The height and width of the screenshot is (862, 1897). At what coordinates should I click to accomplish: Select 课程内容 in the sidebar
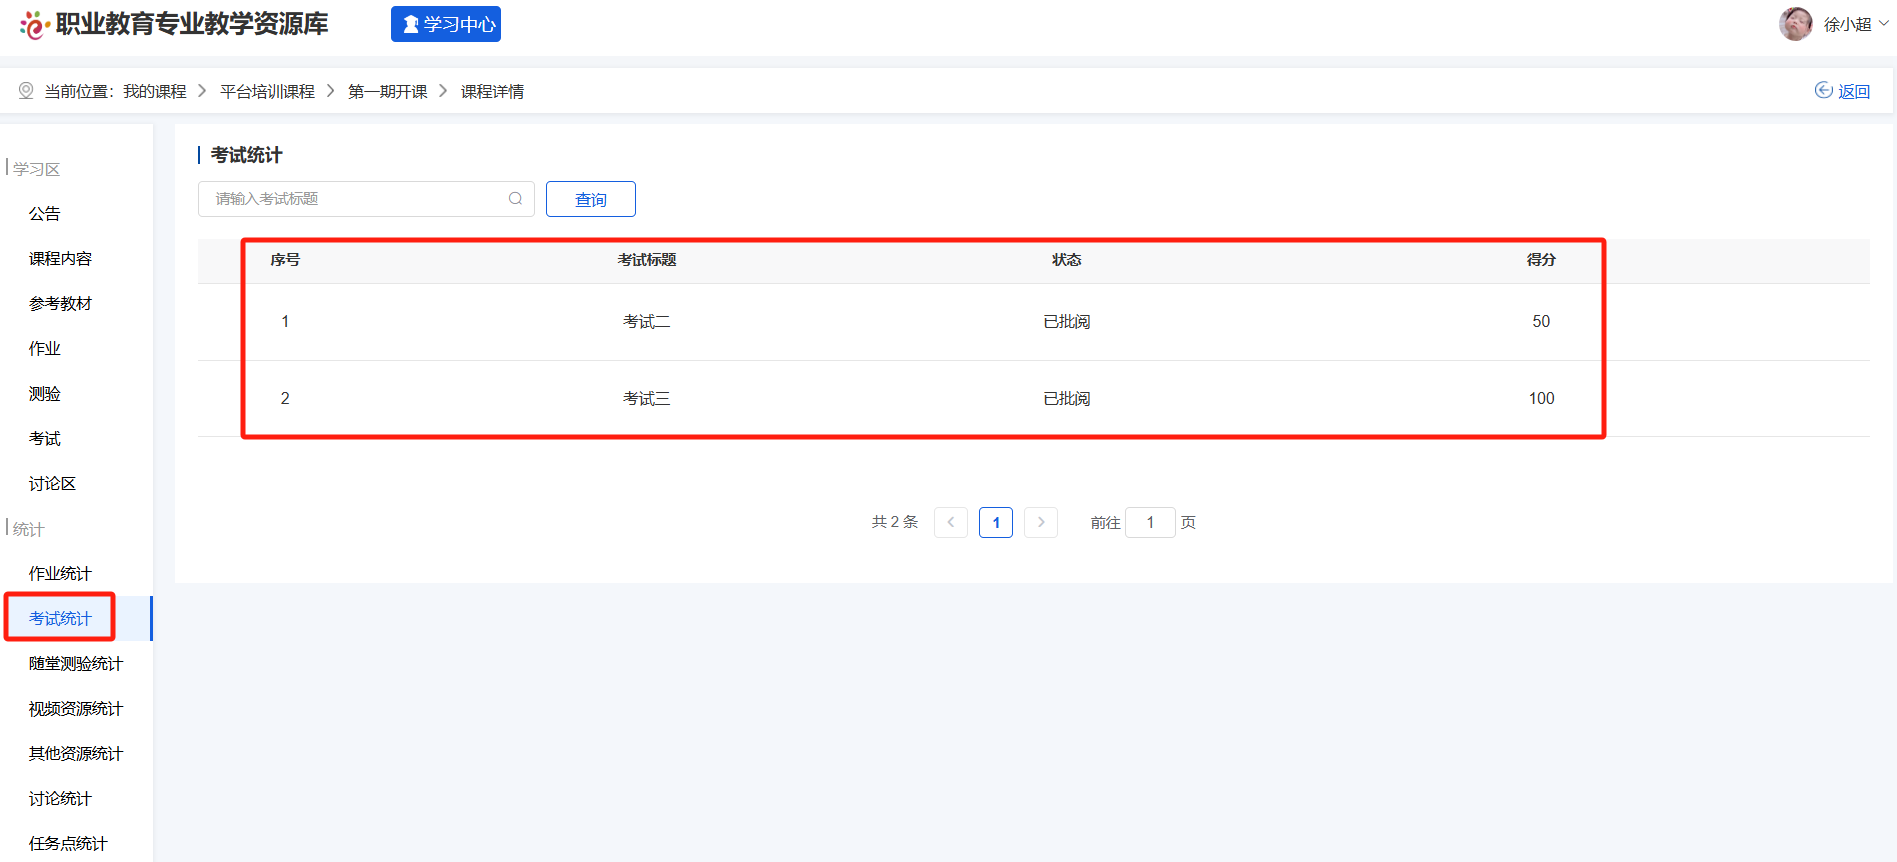click(60, 259)
